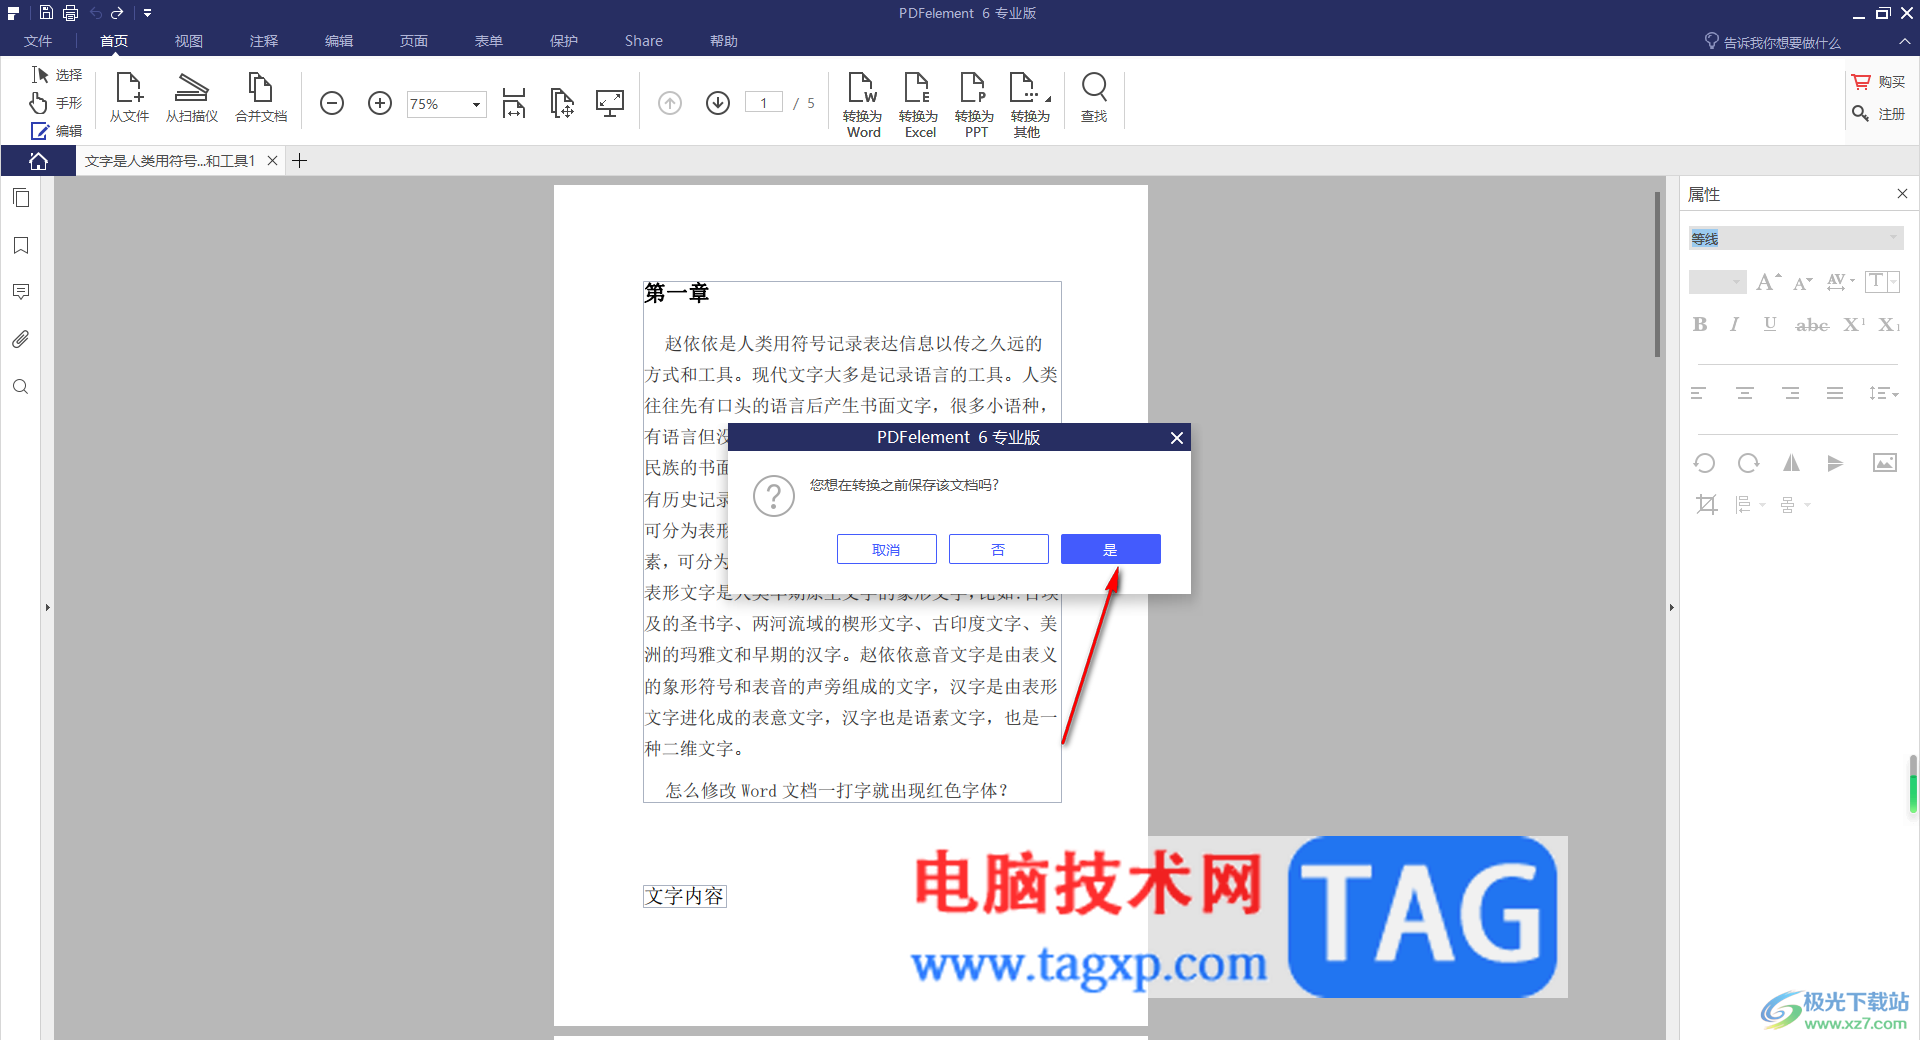The width and height of the screenshot is (1920, 1040).
Task: Click 转换为 Excel icon
Action: point(919,104)
